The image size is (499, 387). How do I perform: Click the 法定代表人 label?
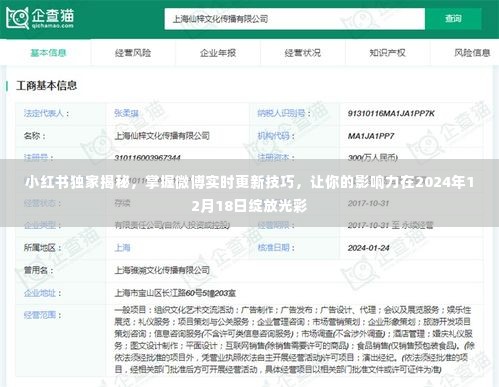tap(46, 114)
